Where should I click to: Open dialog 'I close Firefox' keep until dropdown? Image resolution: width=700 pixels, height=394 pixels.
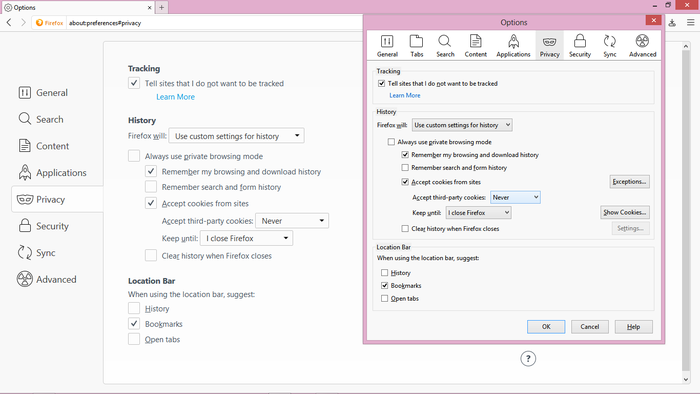479,213
